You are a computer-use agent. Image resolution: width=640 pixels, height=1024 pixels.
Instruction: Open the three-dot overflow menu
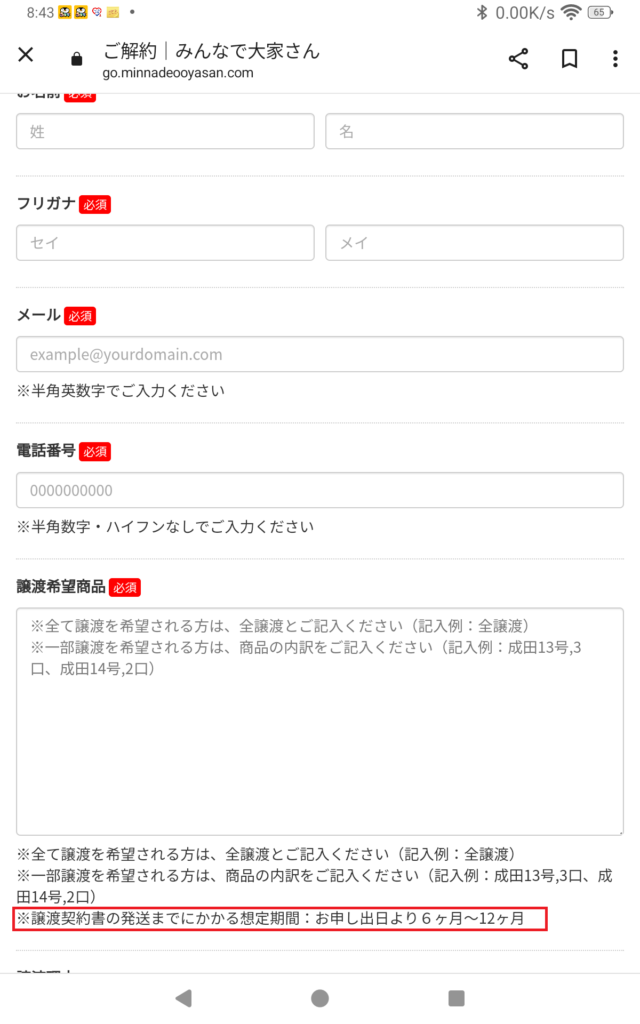[x=615, y=59]
